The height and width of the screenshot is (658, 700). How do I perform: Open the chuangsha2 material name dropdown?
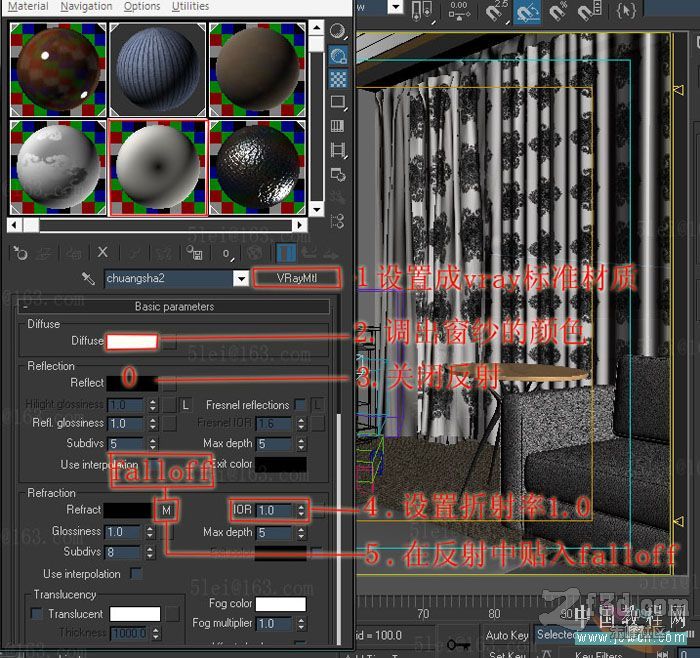(240, 278)
